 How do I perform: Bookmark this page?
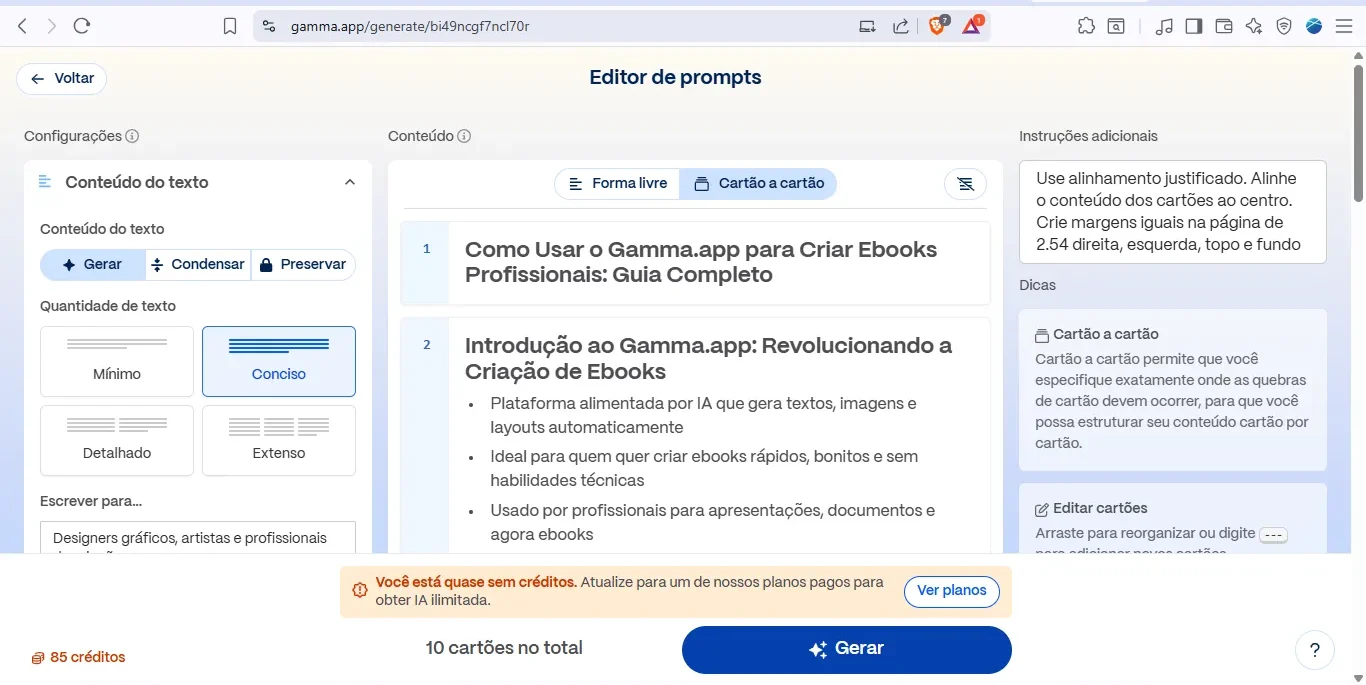coord(230,26)
